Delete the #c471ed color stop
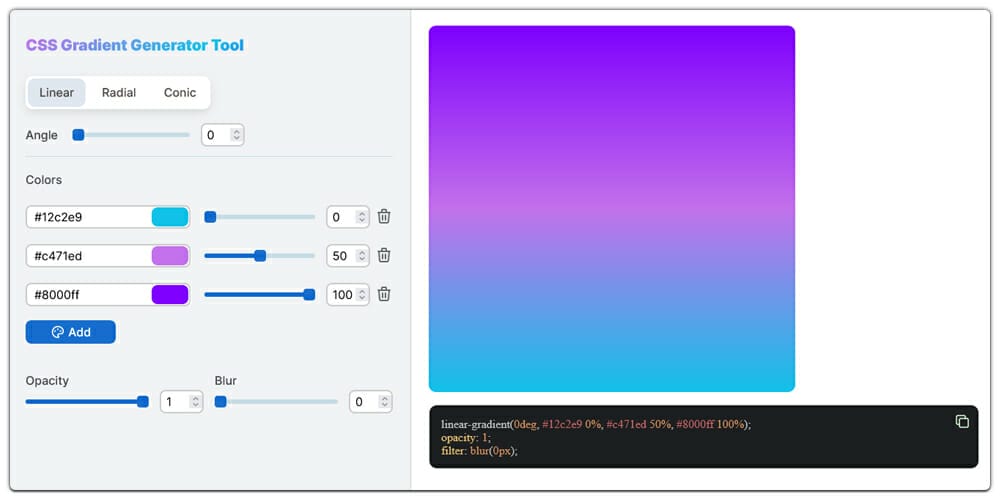This screenshot has height=500, width=1000. [x=384, y=255]
